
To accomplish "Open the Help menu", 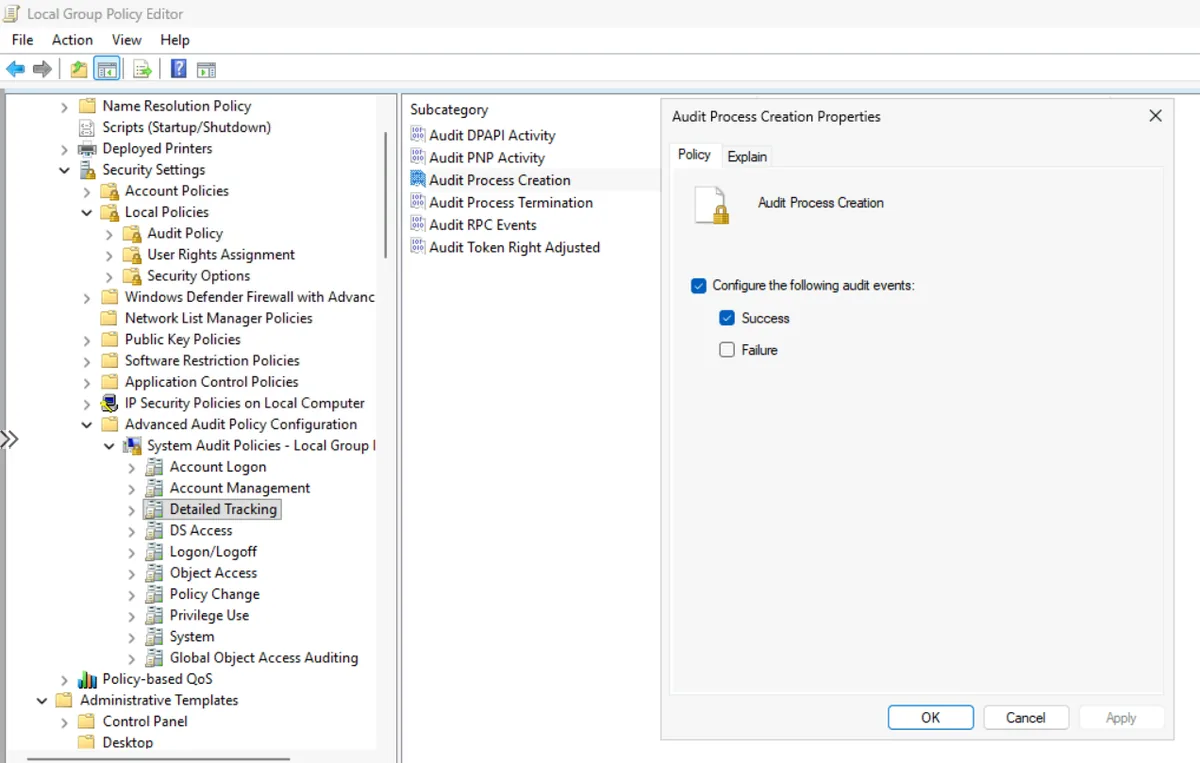I will point(175,40).
